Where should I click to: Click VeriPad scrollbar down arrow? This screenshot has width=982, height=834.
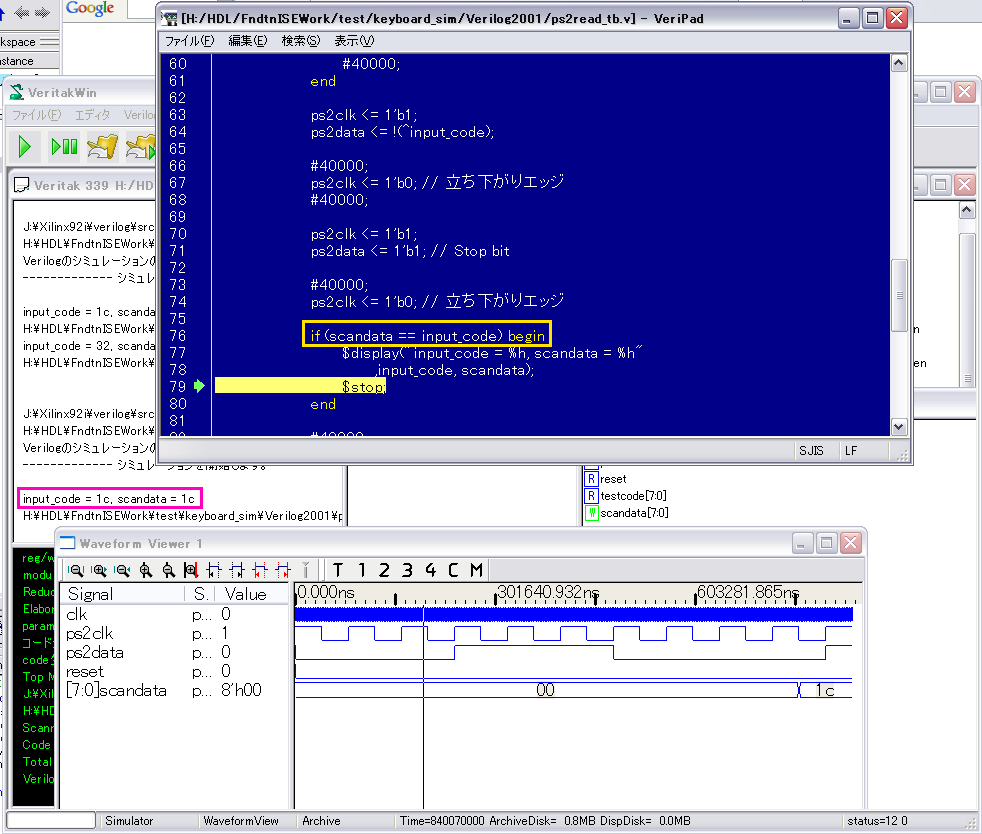point(899,427)
